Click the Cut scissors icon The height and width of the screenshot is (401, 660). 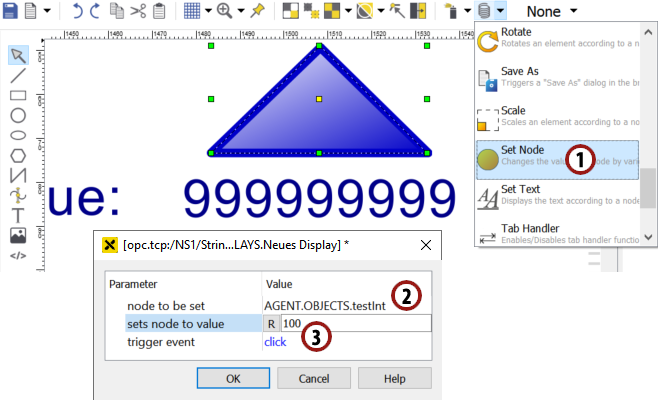click(x=137, y=12)
